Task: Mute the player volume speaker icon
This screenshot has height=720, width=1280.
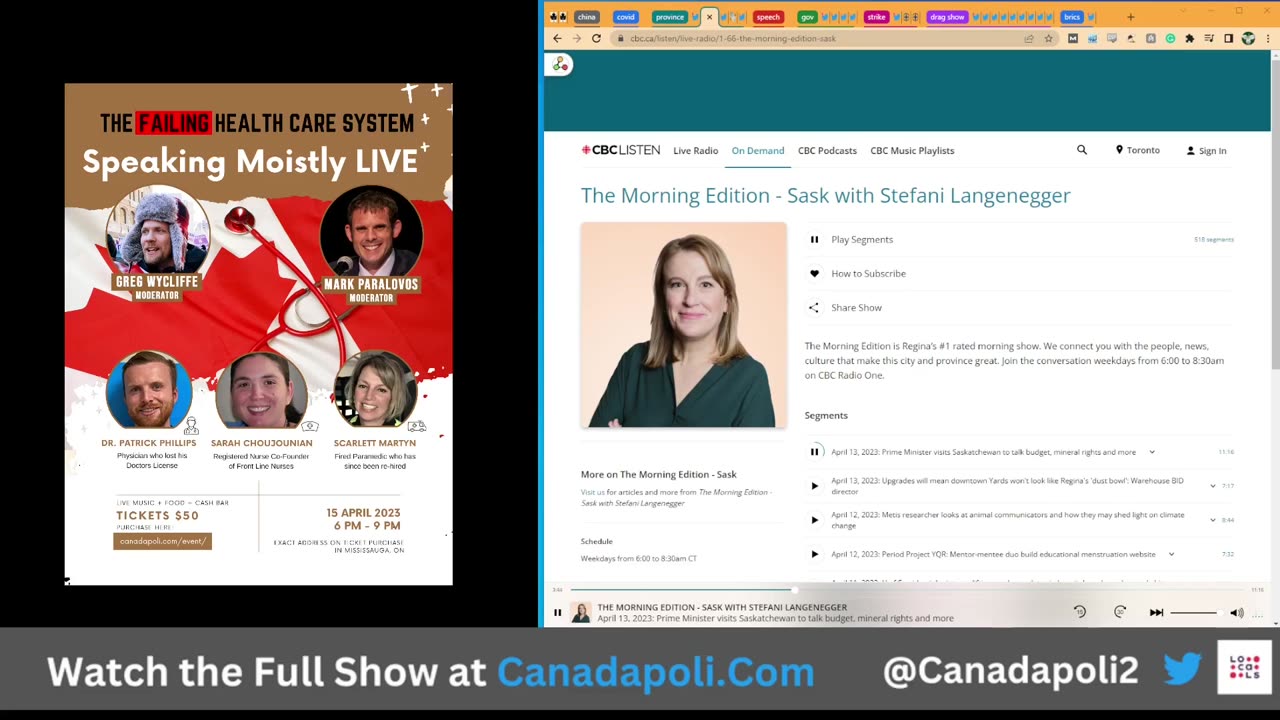Action: click(1237, 613)
